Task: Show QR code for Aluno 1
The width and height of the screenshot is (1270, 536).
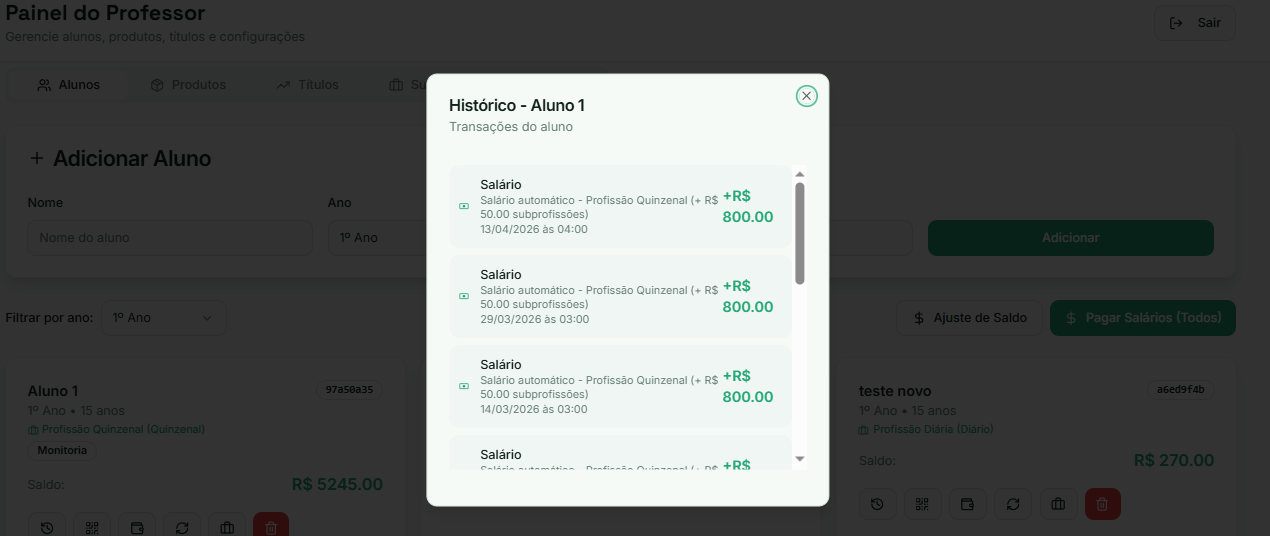Action: 92,527
